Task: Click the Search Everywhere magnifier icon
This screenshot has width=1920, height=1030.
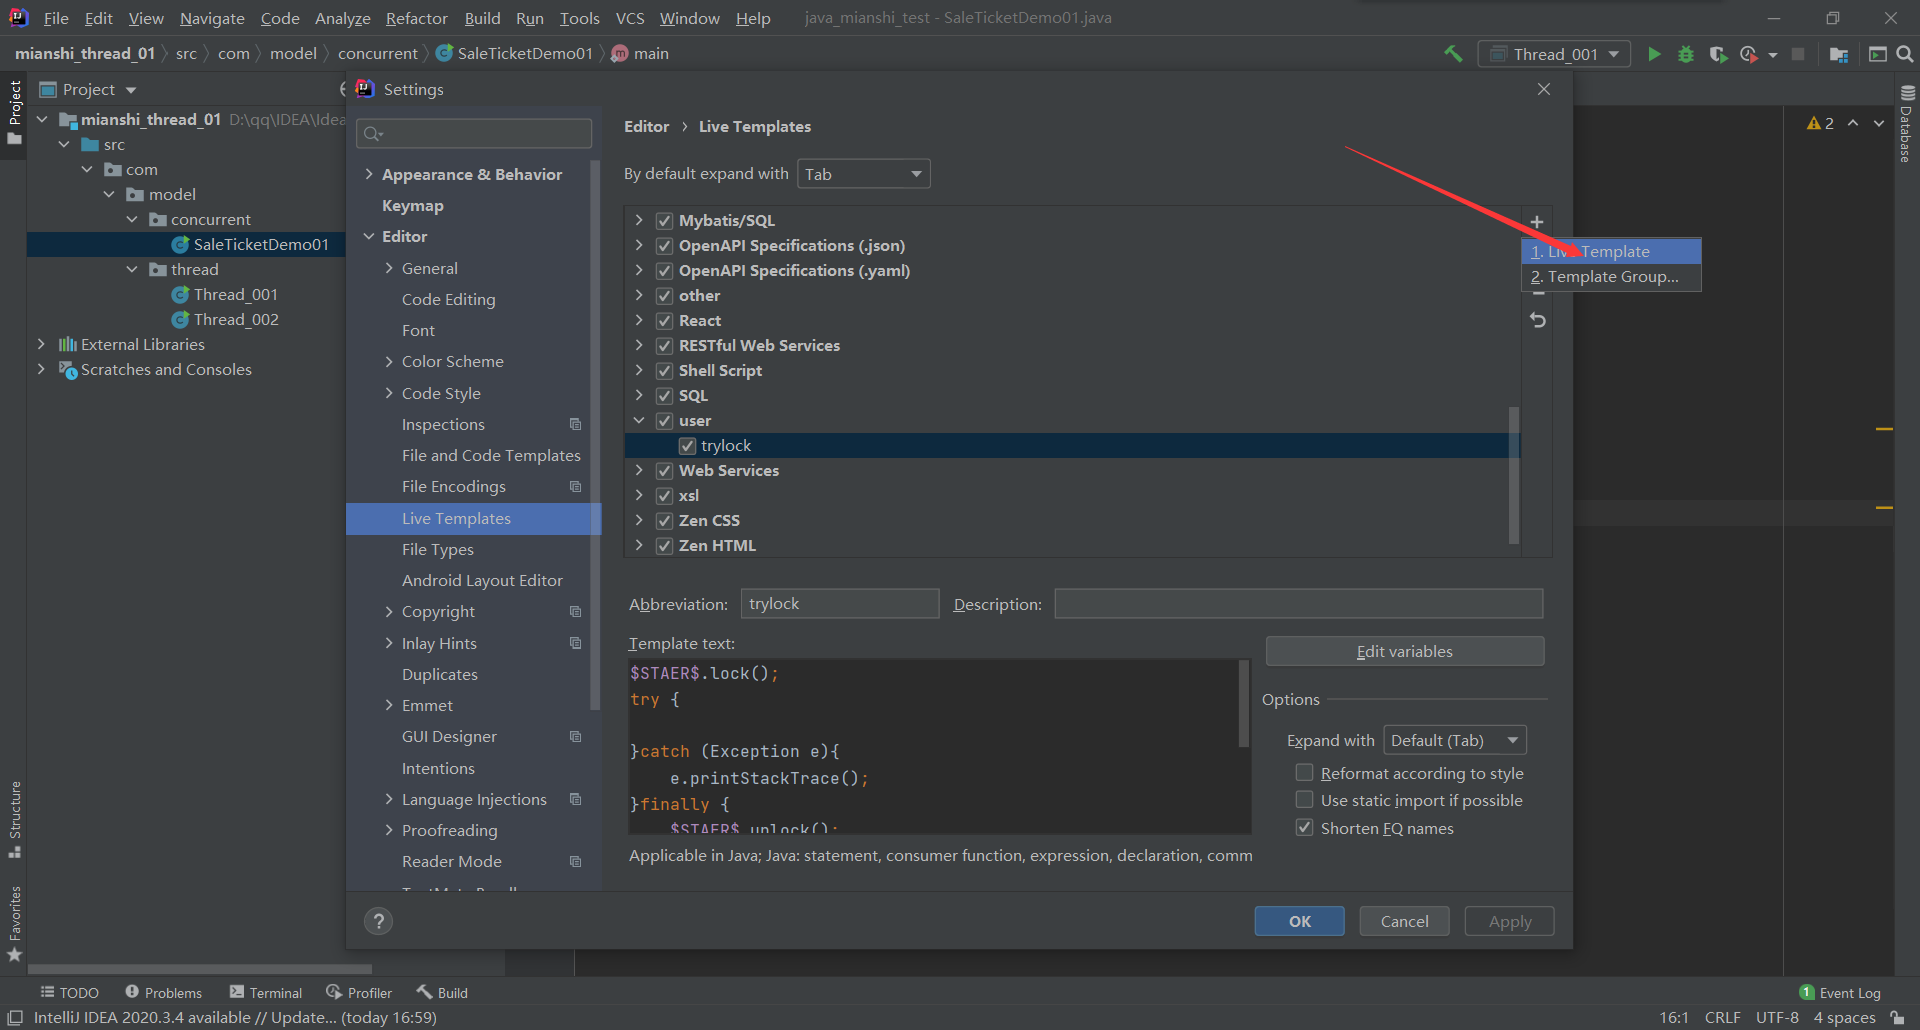Action: (x=1905, y=54)
